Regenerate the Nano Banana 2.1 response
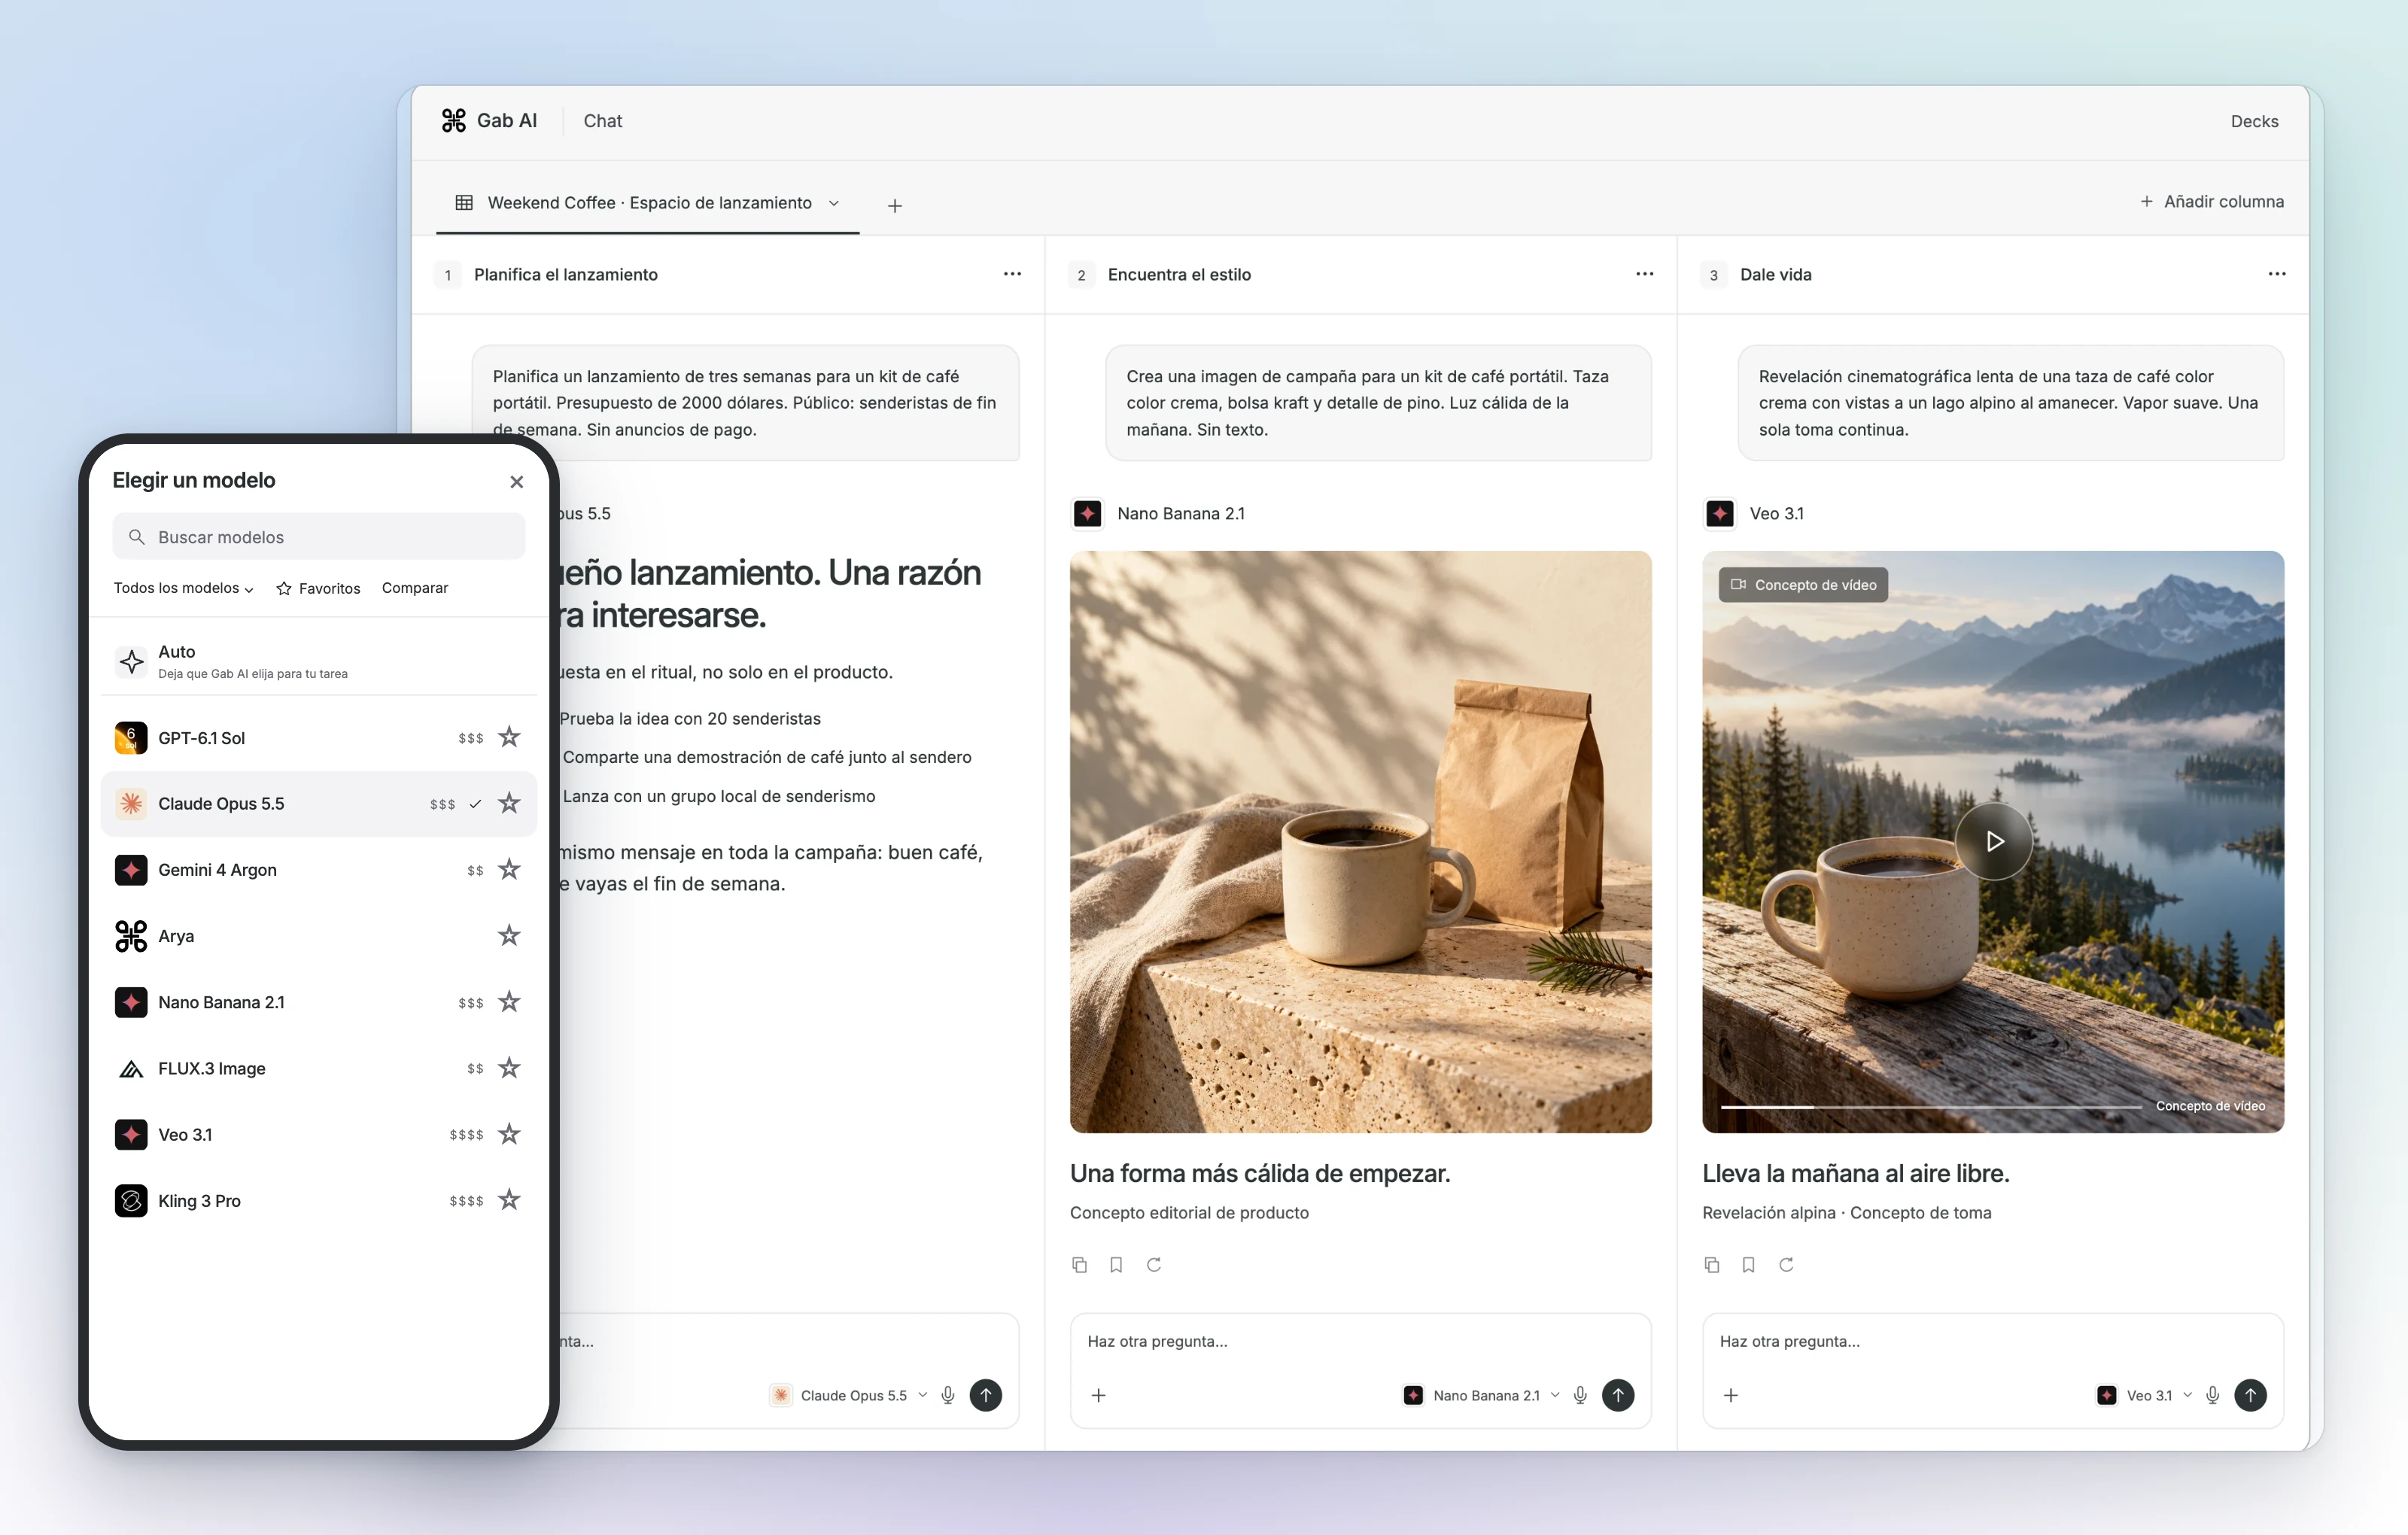Viewport: 2408px width, 1535px height. (1154, 1265)
